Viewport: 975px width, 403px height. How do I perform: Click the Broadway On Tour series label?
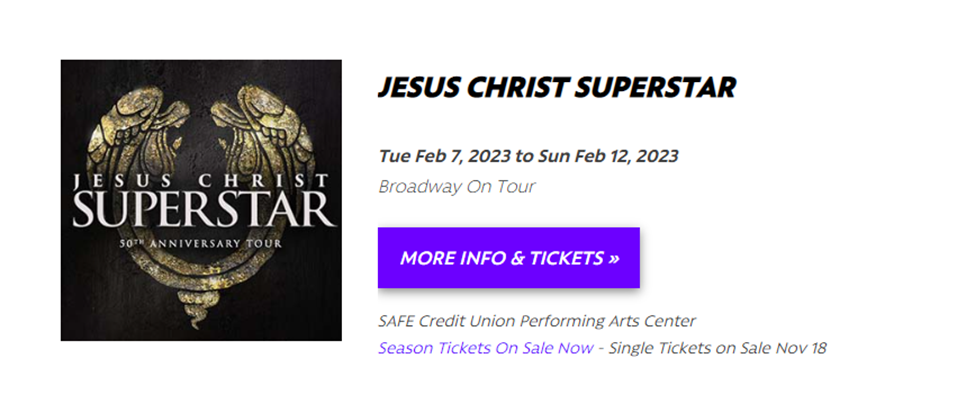(457, 186)
